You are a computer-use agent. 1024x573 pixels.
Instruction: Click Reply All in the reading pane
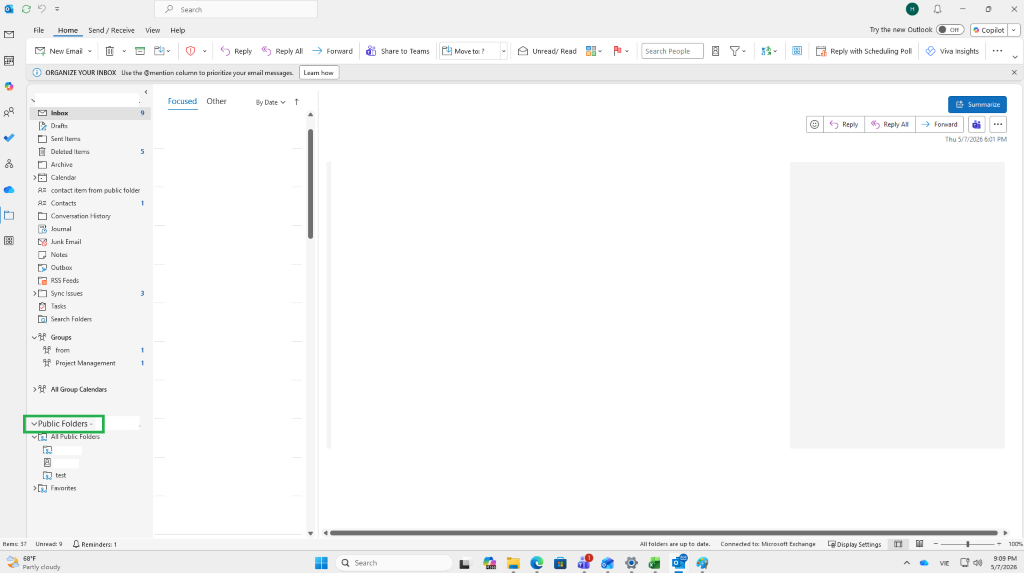tap(889, 124)
